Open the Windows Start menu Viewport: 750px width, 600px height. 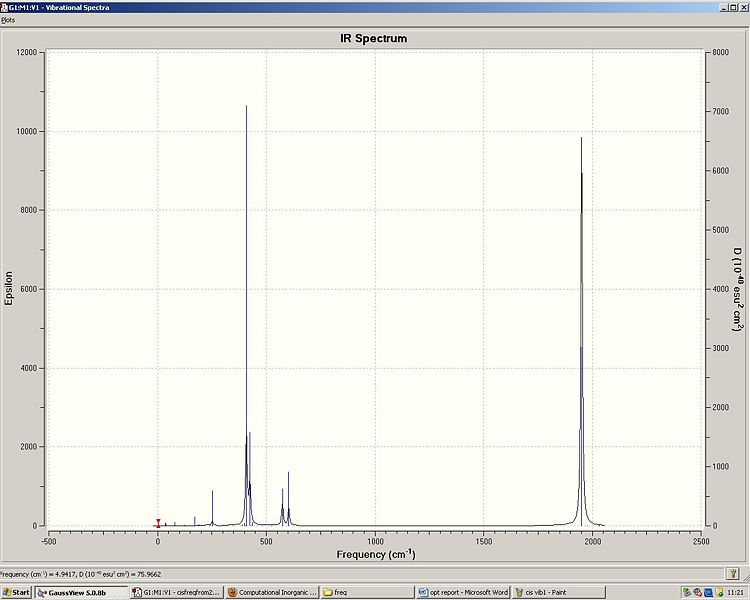tap(16, 592)
